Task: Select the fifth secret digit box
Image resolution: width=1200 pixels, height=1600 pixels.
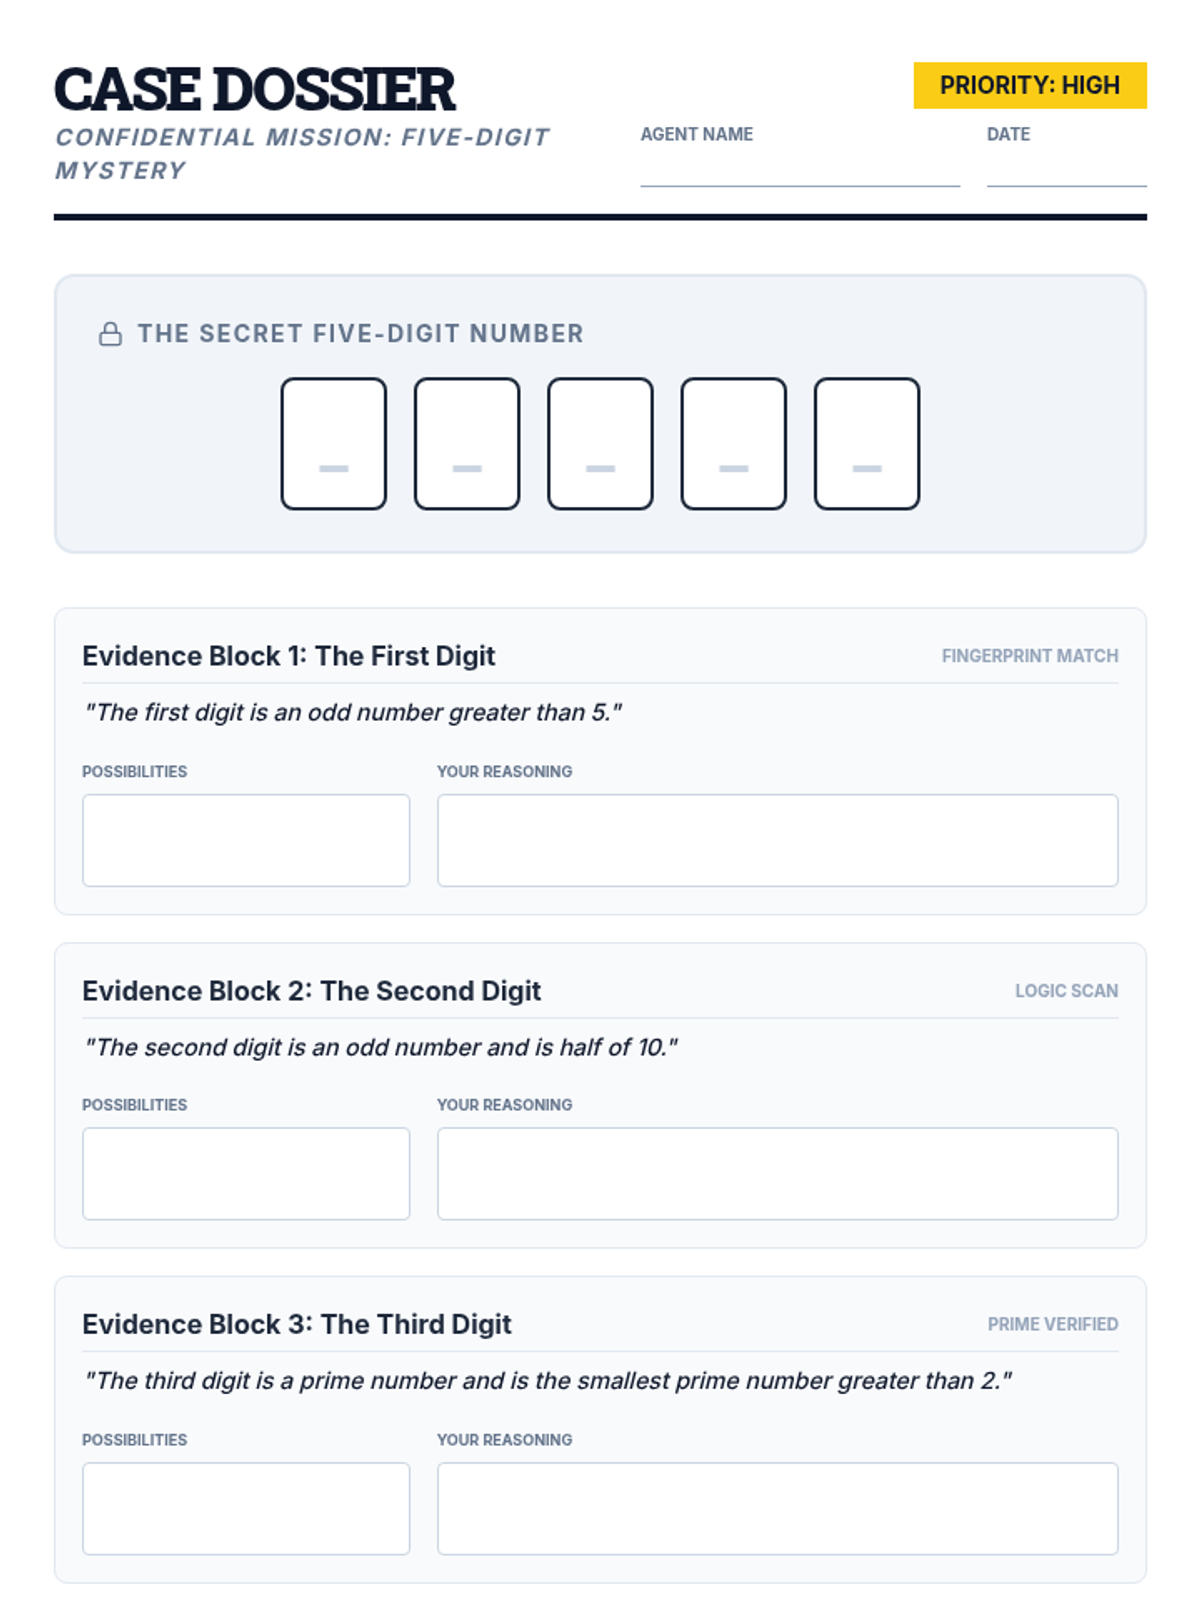Action: pos(866,443)
